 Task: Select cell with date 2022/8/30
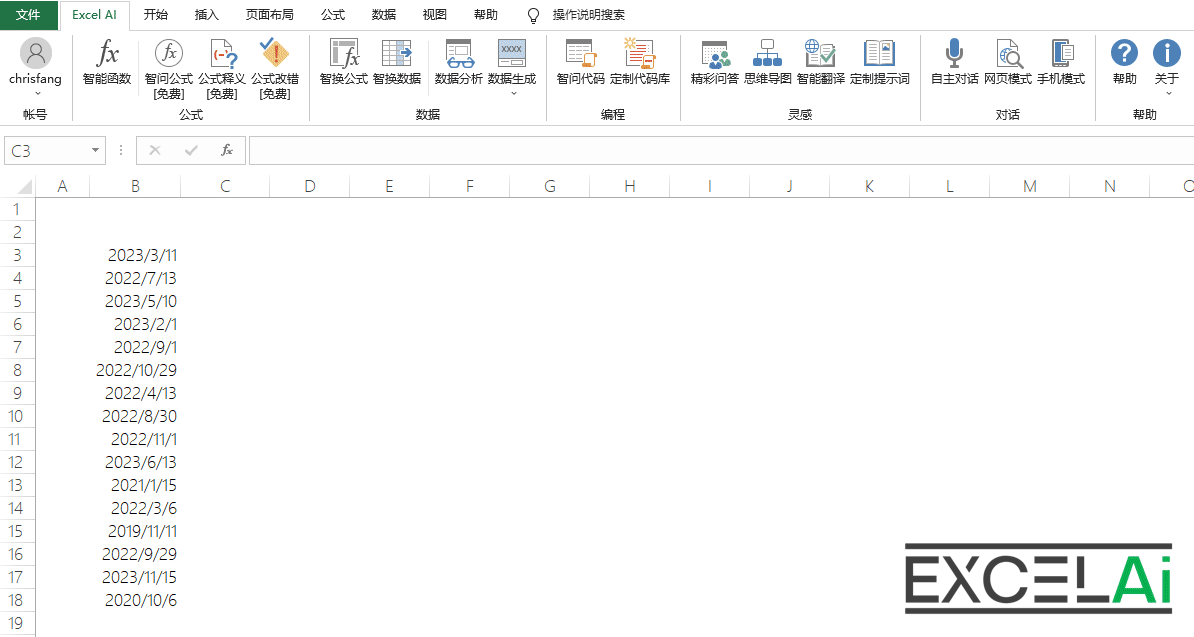coord(135,416)
